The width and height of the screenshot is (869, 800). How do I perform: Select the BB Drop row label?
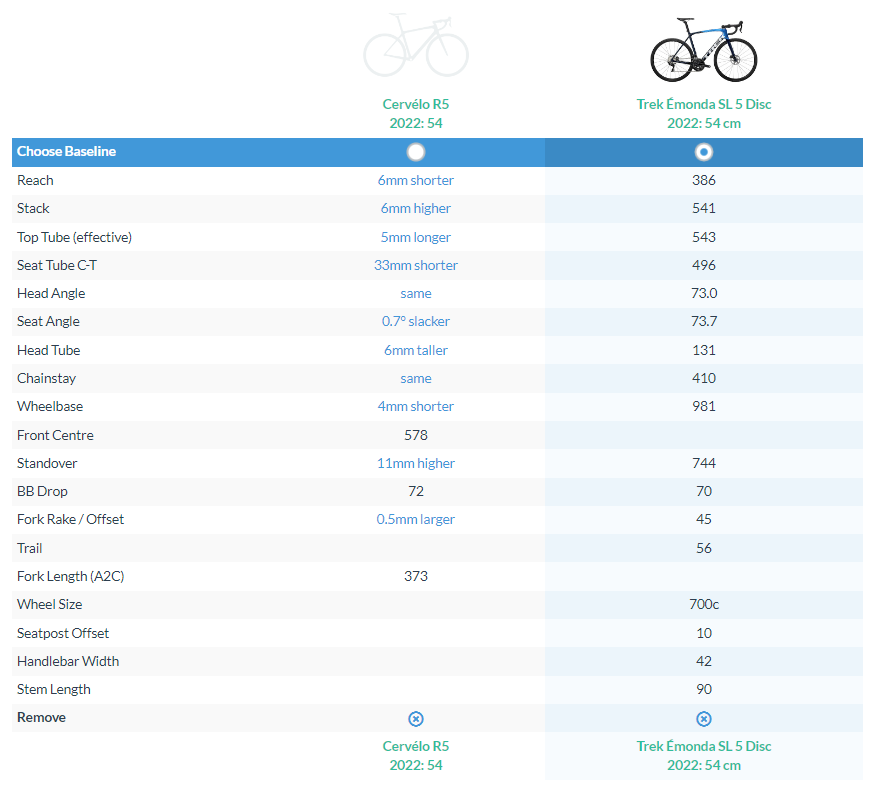coord(42,492)
